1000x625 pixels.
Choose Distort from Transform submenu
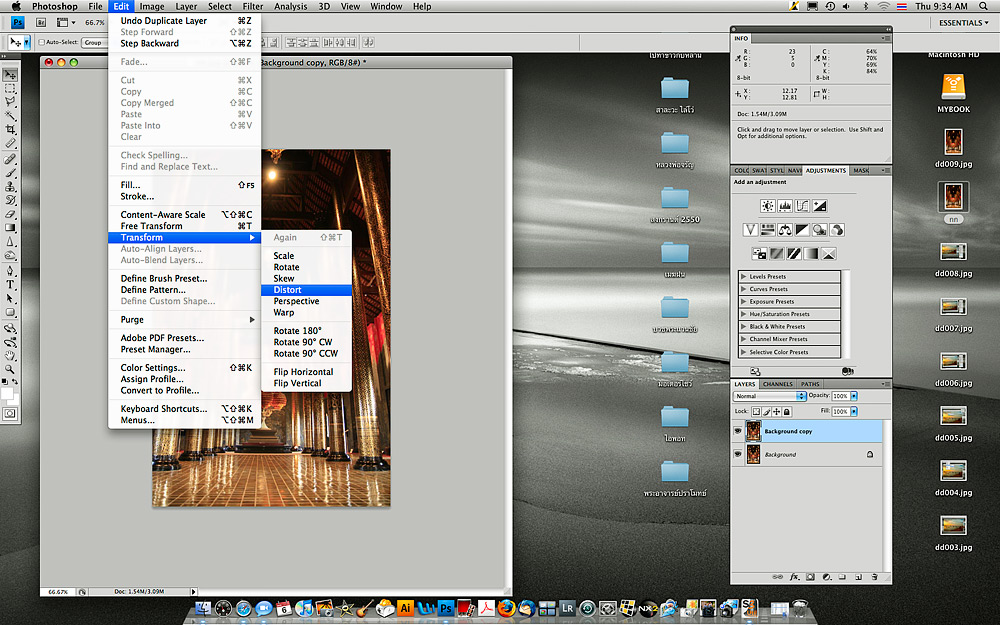click(287, 290)
